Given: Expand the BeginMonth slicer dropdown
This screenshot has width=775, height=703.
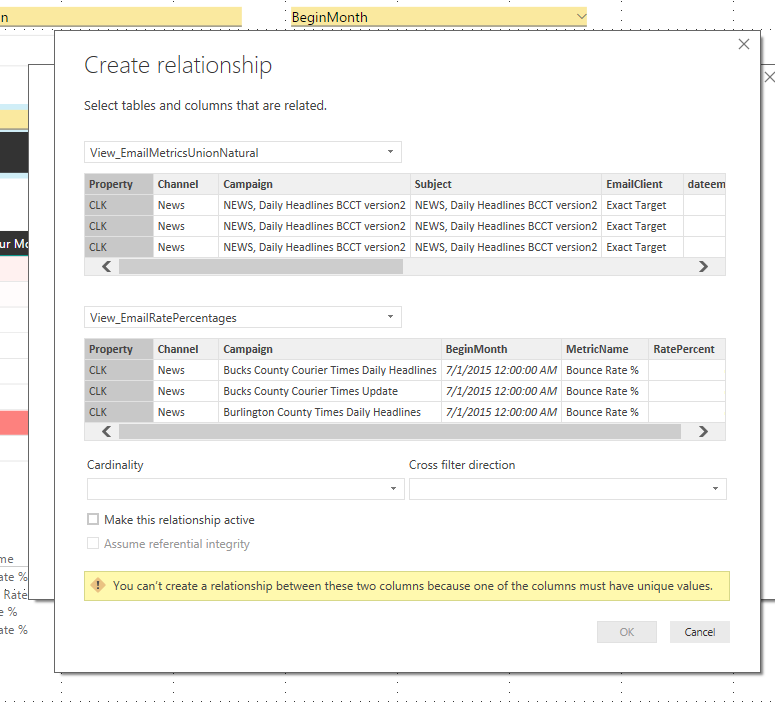Looking at the screenshot, I should point(581,17).
